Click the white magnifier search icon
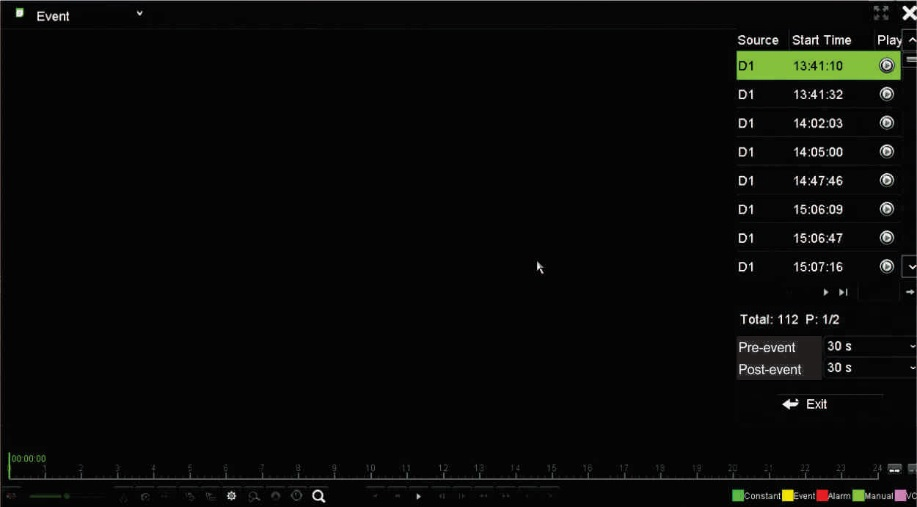Viewport: 917px width, 507px height. 319,496
